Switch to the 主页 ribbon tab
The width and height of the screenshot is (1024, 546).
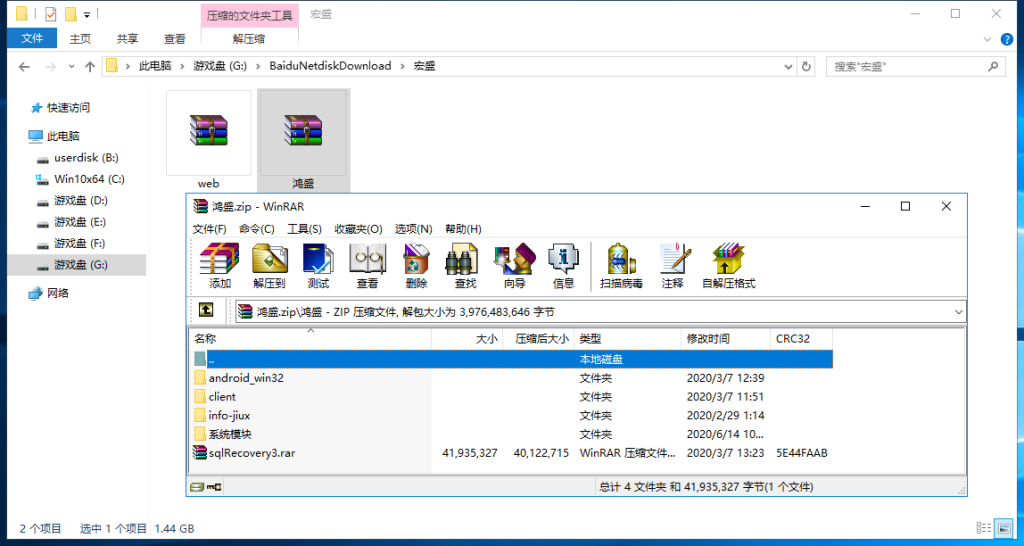(80, 39)
